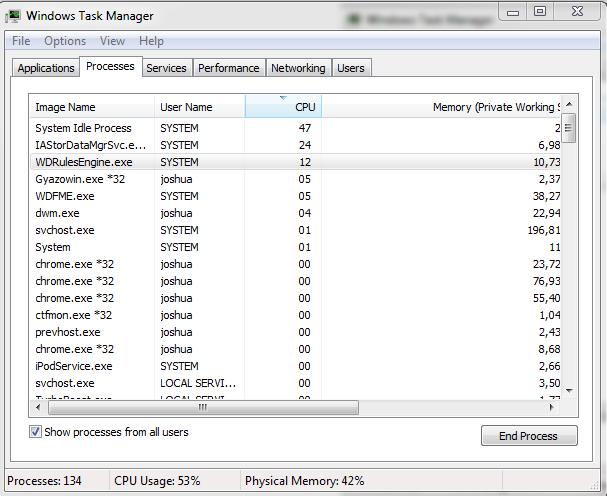The image size is (607, 496).
Task: Sort by Image Name column header
Action: (92, 106)
